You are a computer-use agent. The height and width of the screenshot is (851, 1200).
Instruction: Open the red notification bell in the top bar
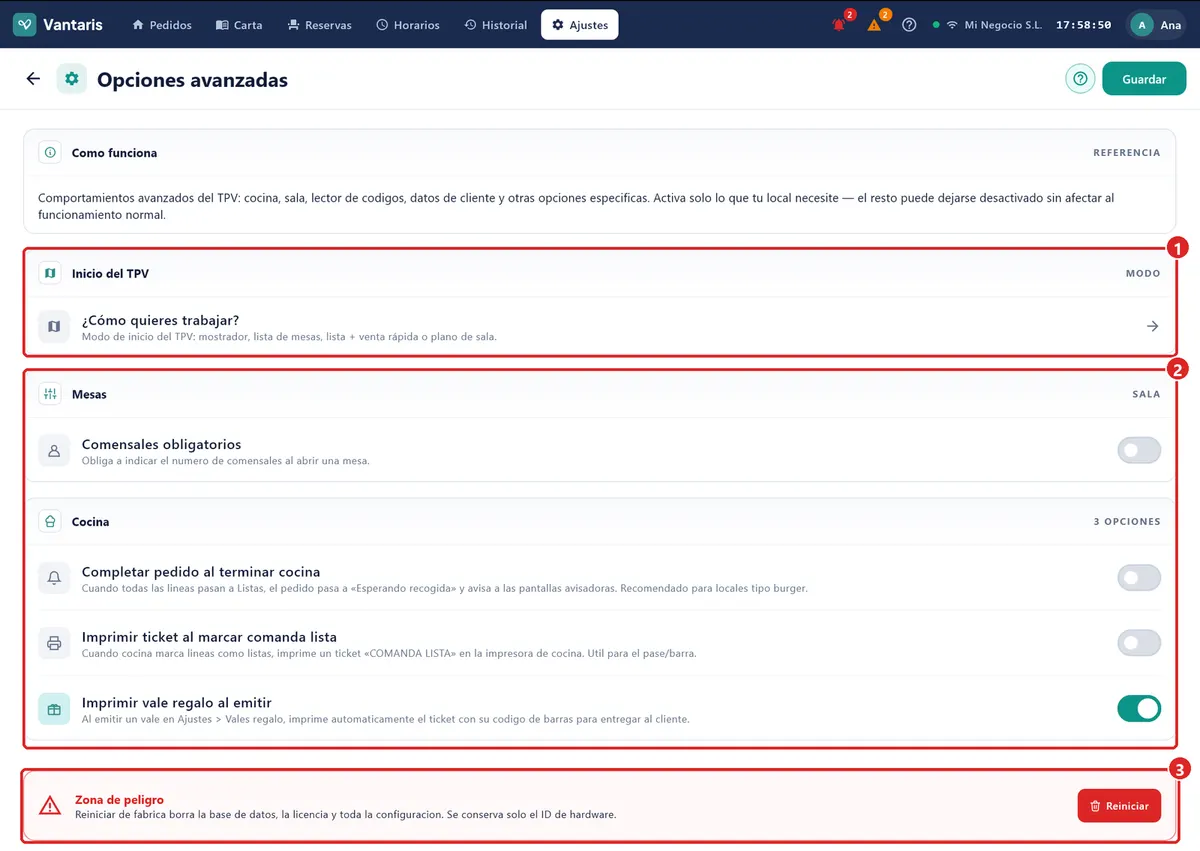coord(839,25)
